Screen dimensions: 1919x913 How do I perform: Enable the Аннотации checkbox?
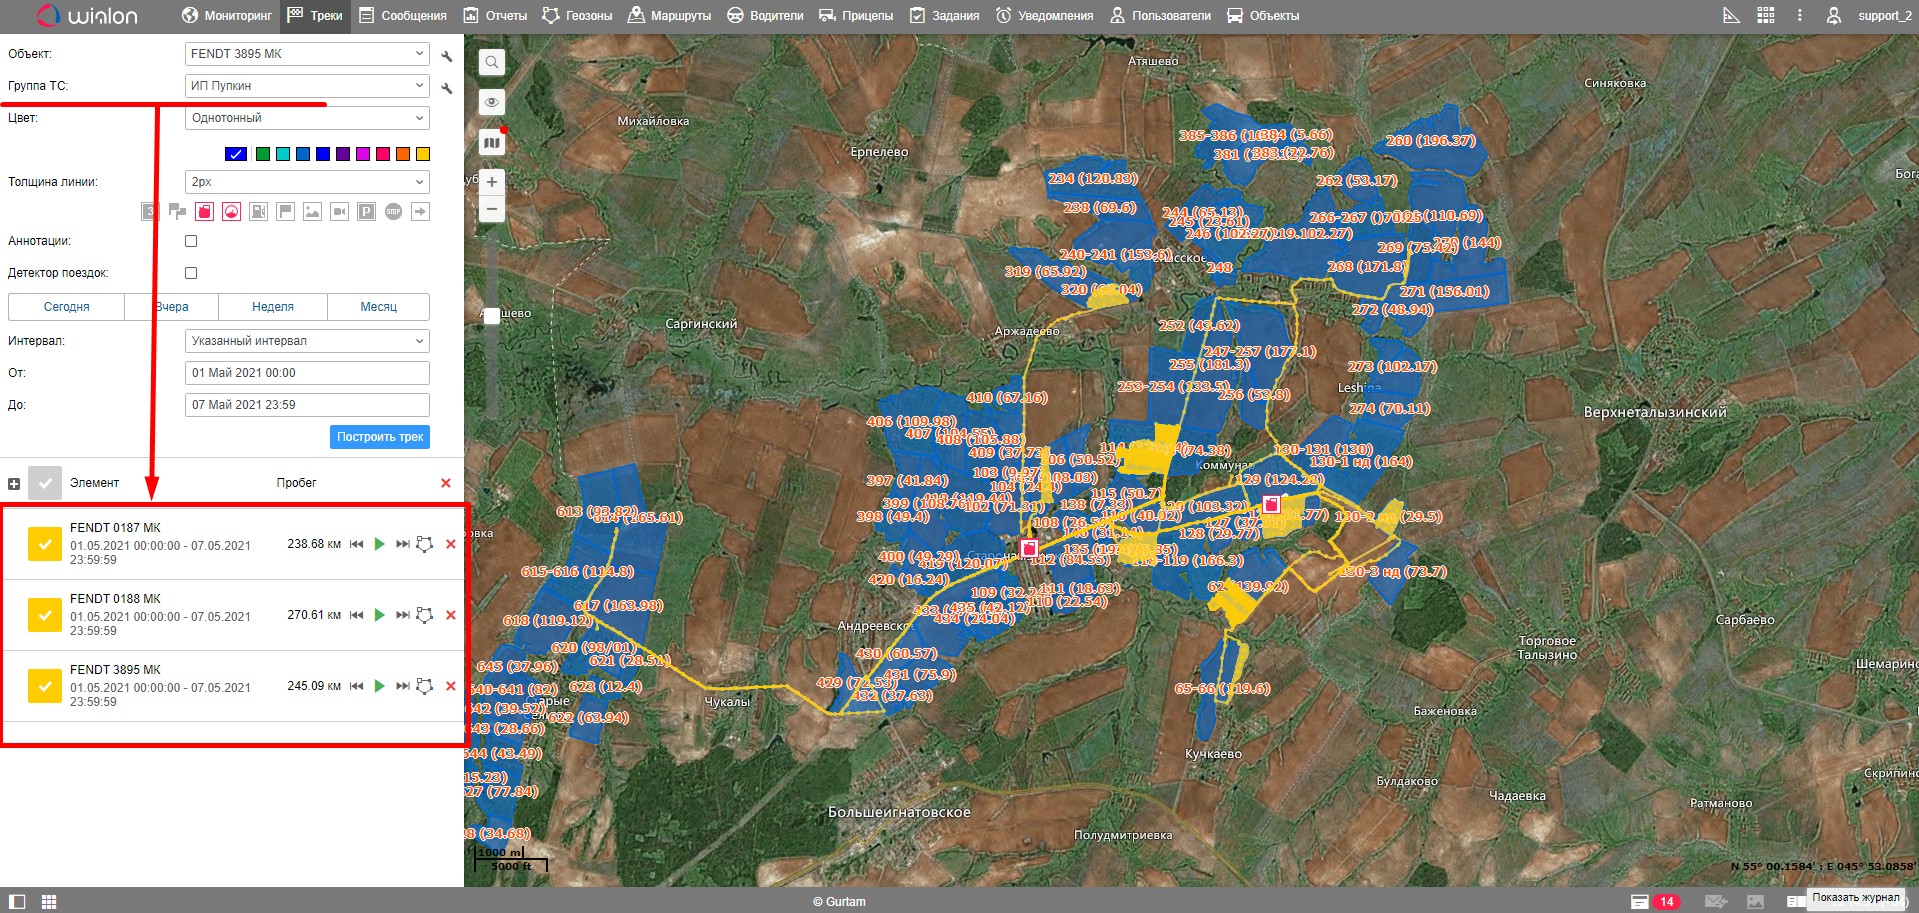click(x=191, y=241)
